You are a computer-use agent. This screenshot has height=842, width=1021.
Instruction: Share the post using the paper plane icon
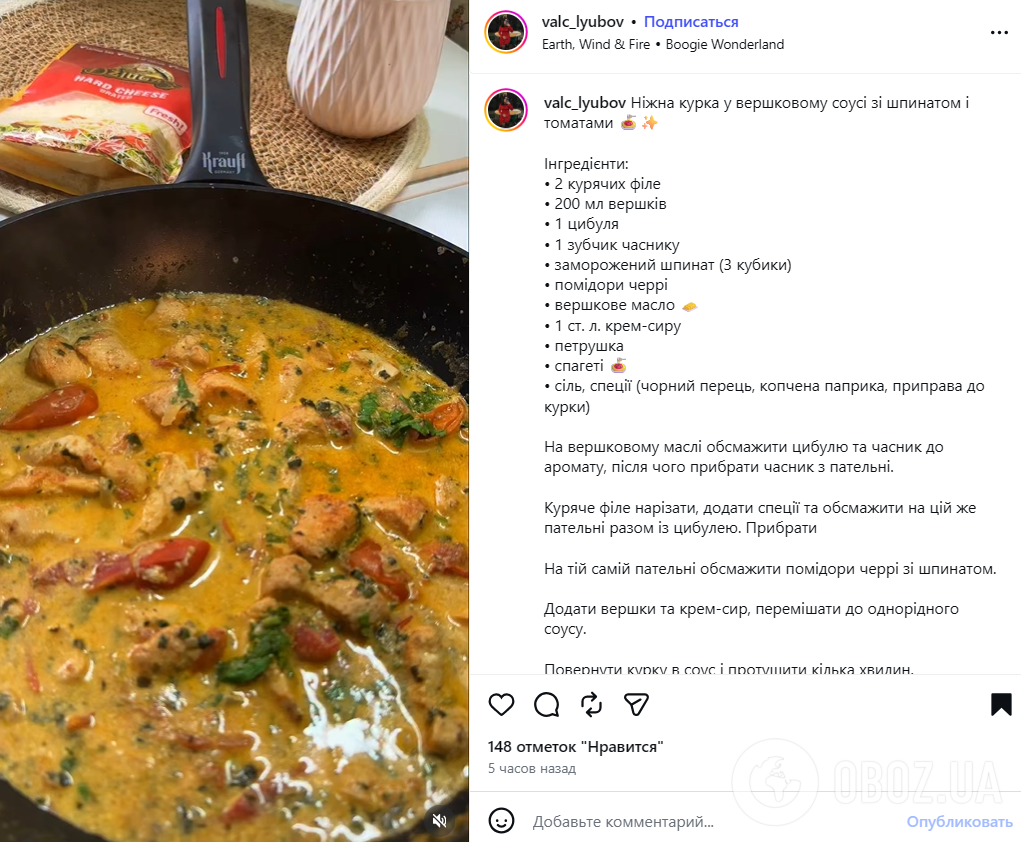[637, 704]
